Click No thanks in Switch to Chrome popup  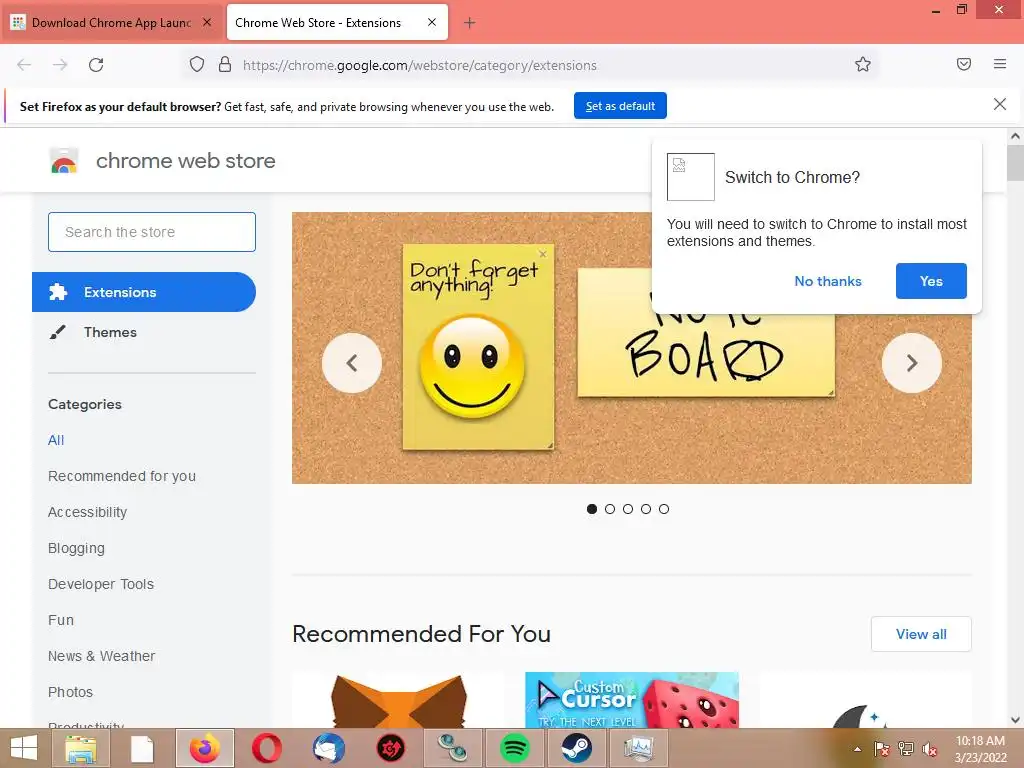pyautogui.click(x=828, y=281)
